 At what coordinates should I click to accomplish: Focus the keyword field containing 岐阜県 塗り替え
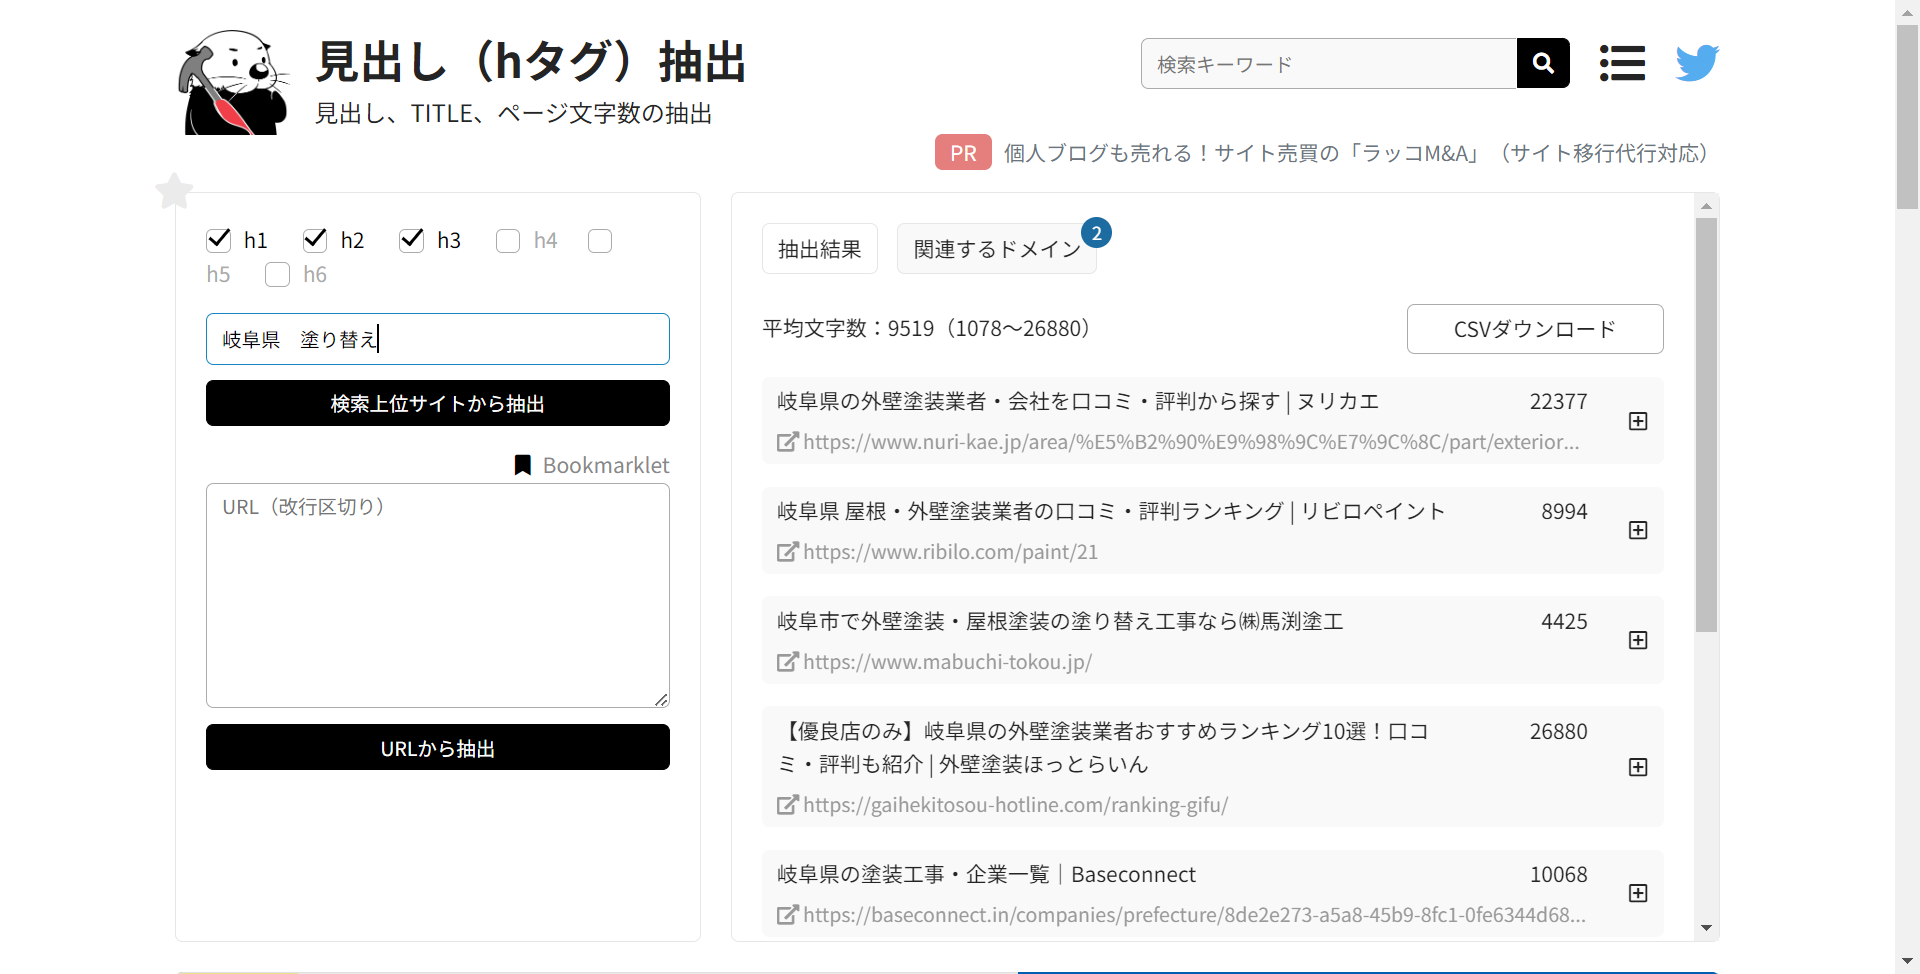(438, 339)
